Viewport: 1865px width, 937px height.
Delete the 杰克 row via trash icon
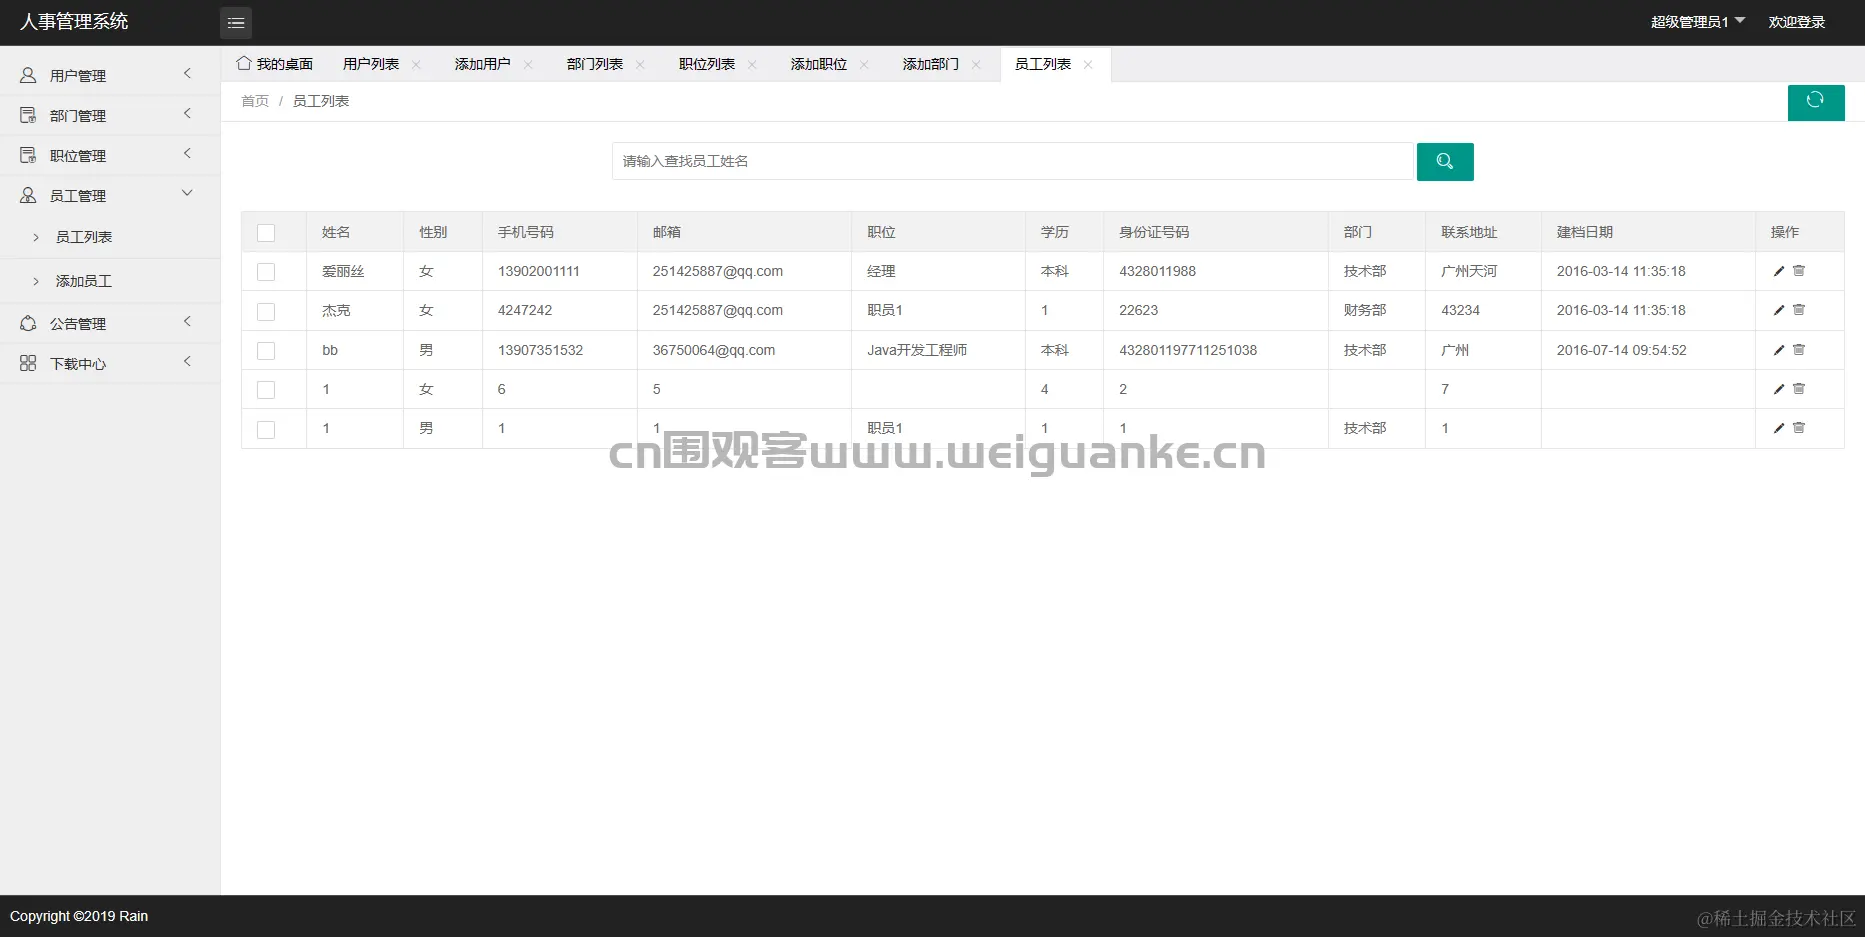tap(1799, 310)
